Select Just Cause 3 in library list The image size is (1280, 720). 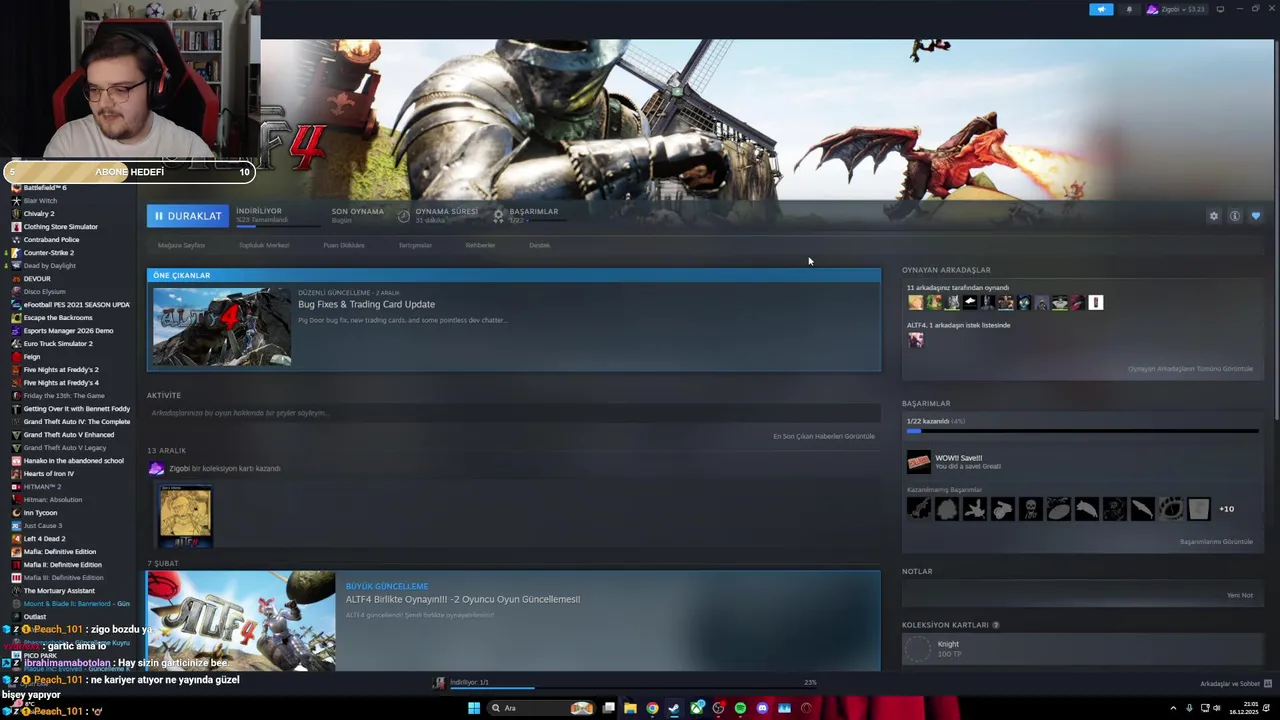point(43,525)
